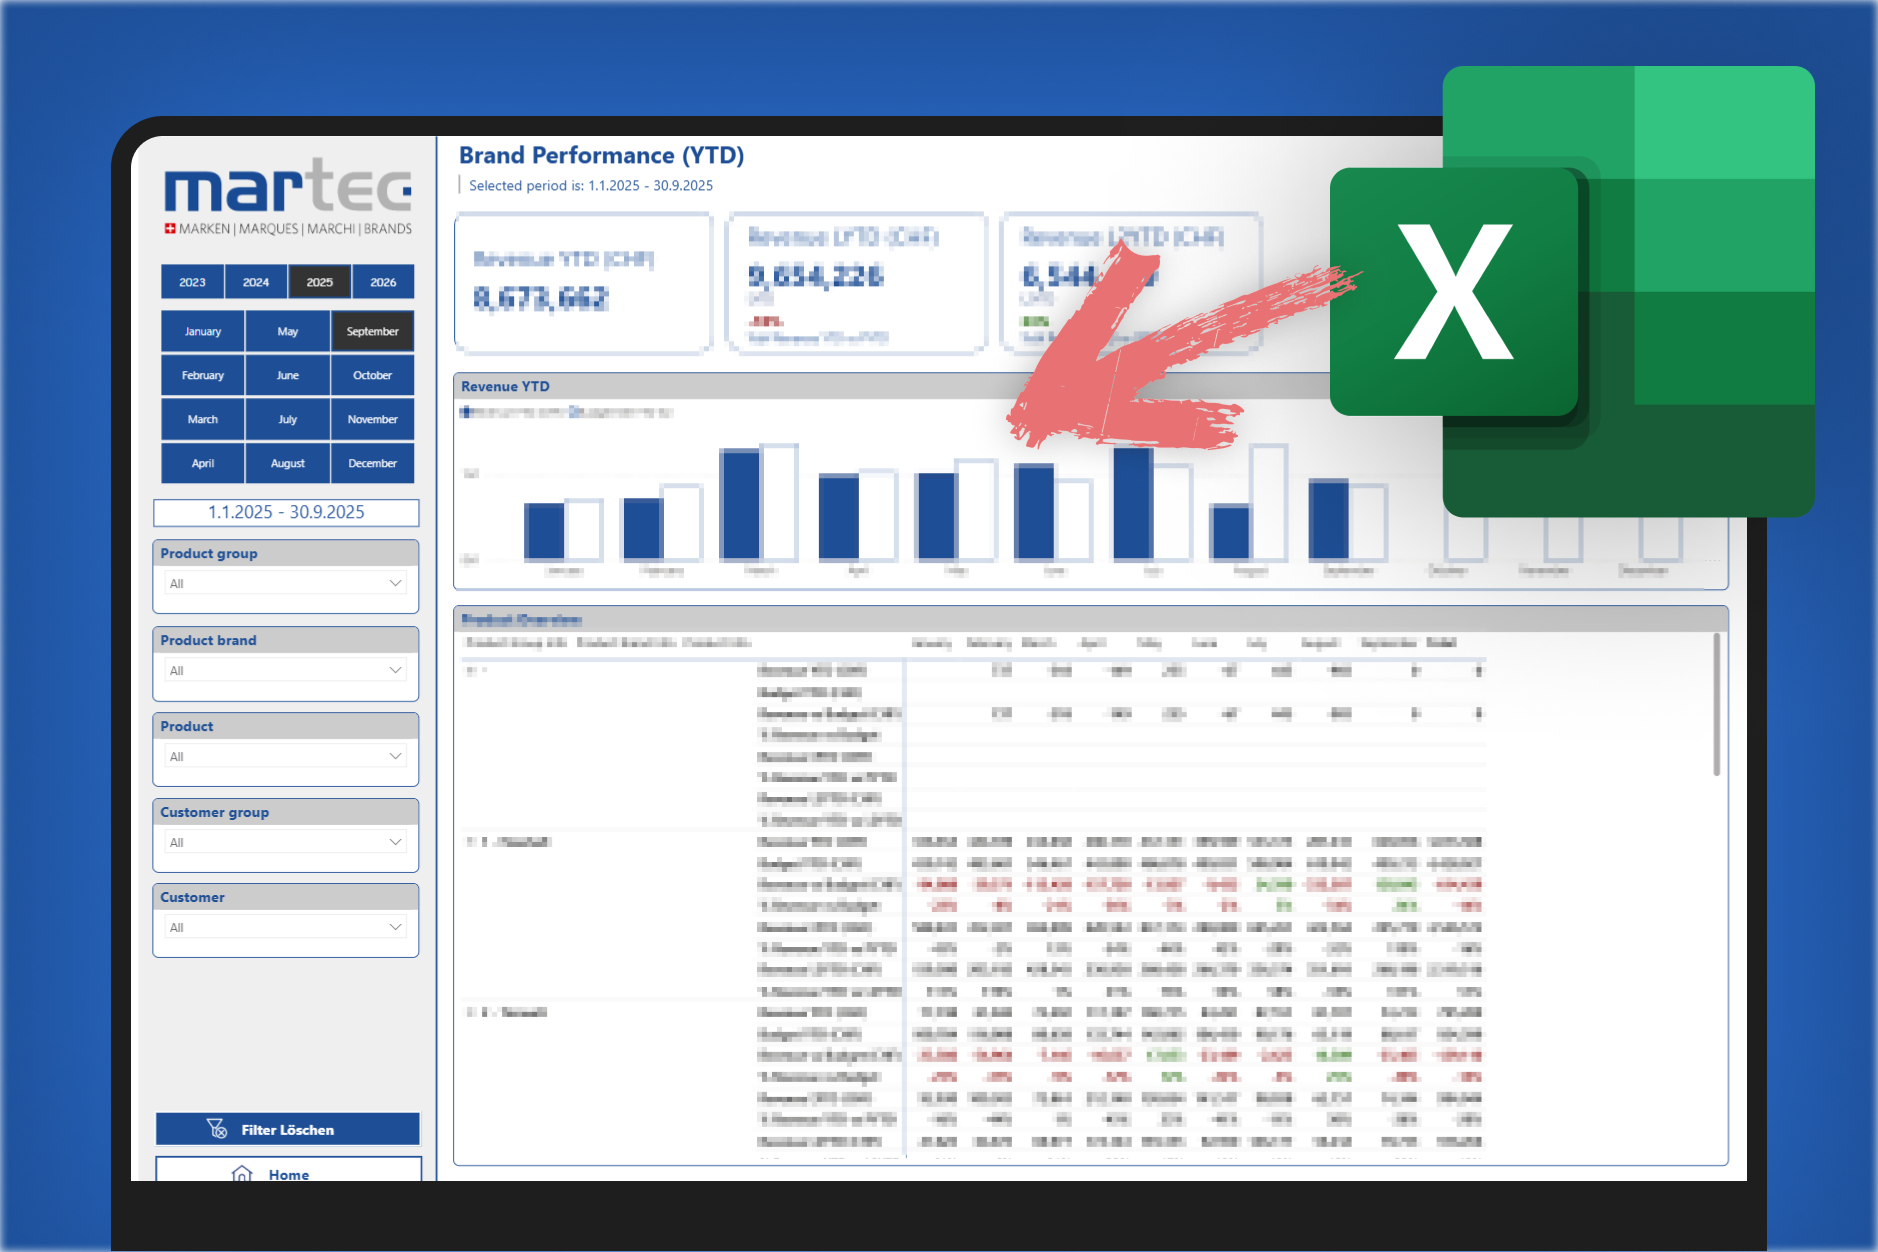Viewport: 1878px width, 1252px height.
Task: Click the Home house icon
Action: click(242, 1173)
